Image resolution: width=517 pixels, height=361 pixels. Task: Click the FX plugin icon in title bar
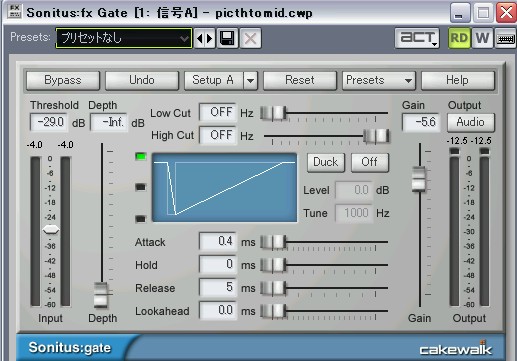[x=14, y=11]
